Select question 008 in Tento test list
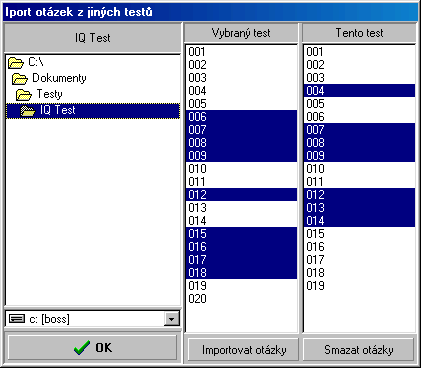The height and width of the screenshot is (368, 421). (x=360, y=143)
